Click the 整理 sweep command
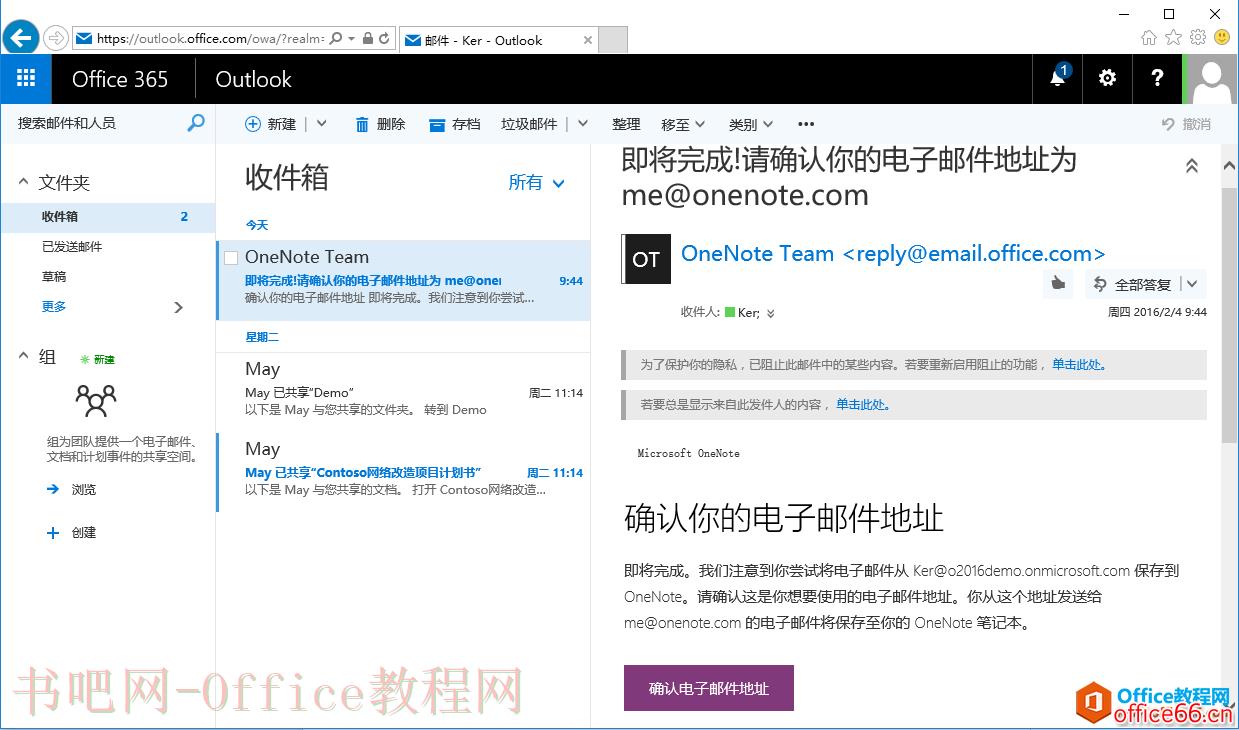 (x=626, y=124)
